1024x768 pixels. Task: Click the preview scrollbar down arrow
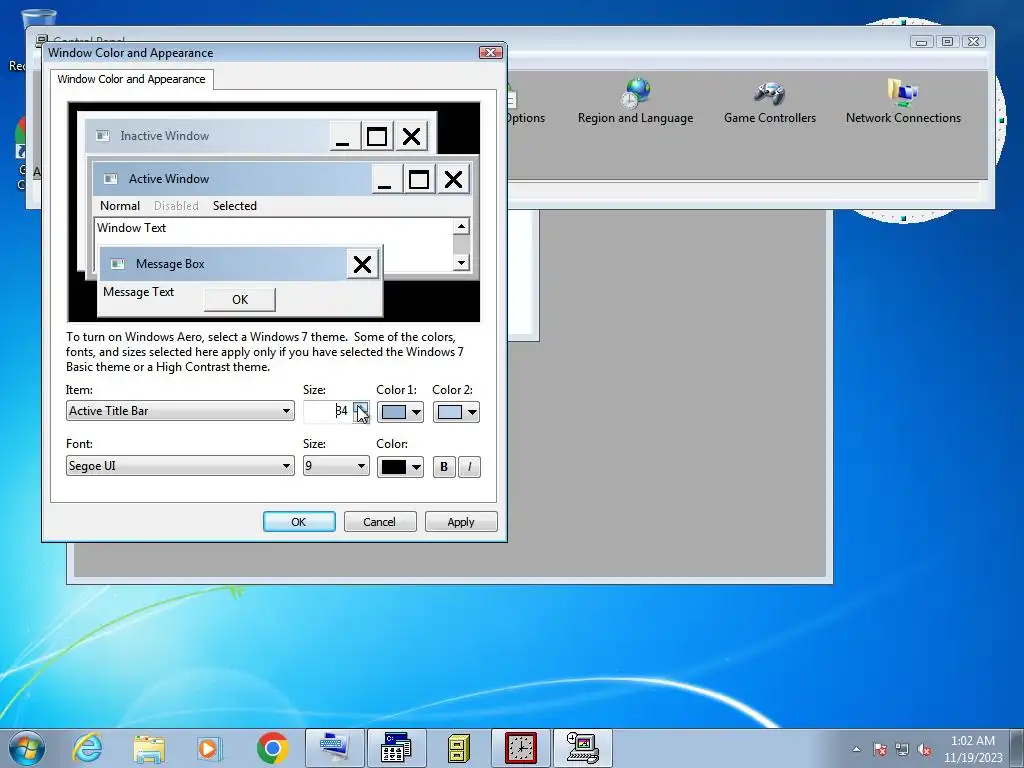pos(461,263)
